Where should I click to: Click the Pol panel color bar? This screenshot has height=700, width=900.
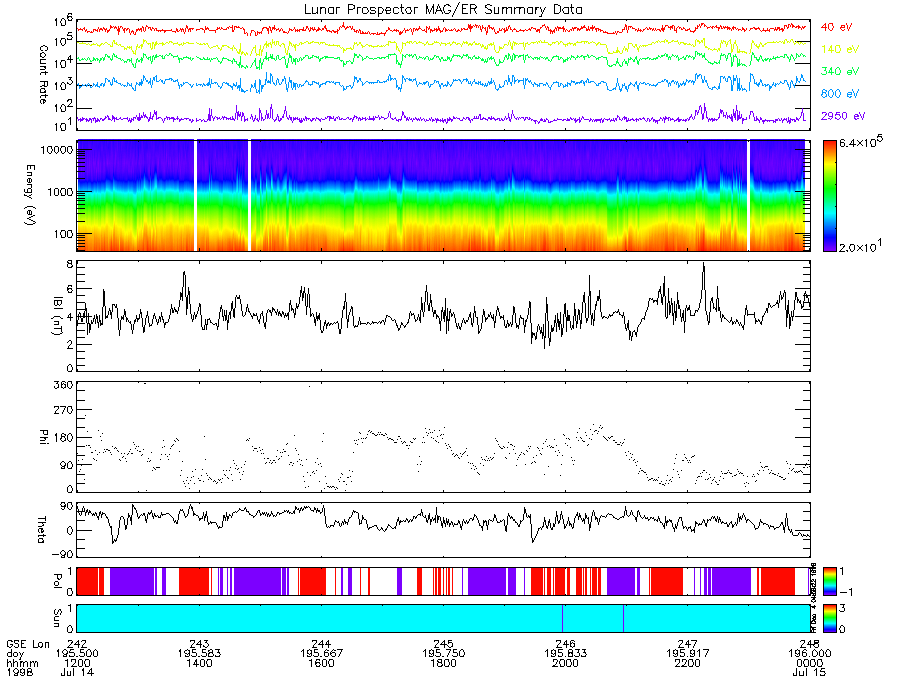[829, 581]
